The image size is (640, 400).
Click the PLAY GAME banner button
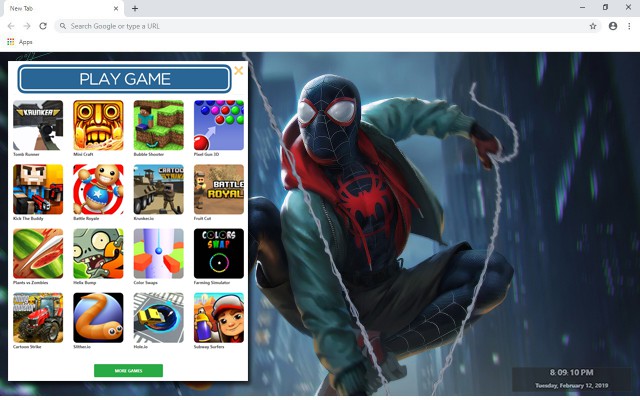[124, 79]
